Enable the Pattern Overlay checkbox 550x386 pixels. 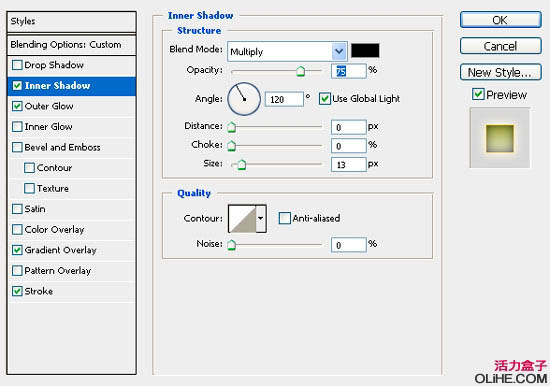[17, 271]
